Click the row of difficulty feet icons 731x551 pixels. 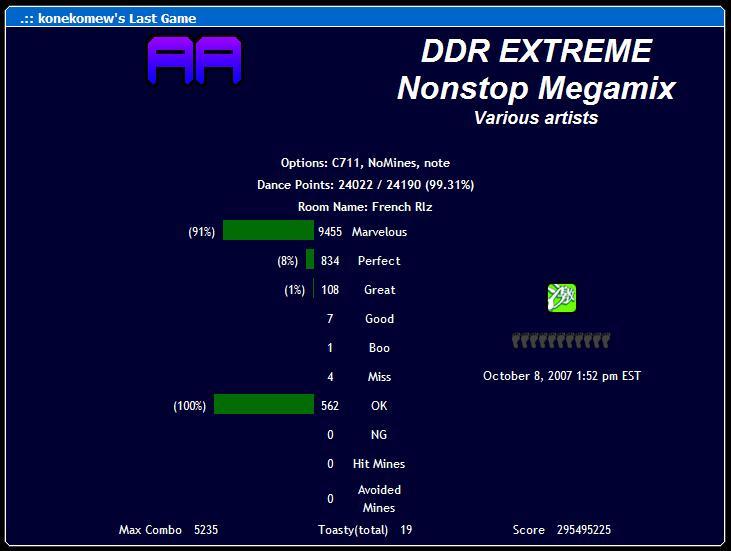[560, 340]
